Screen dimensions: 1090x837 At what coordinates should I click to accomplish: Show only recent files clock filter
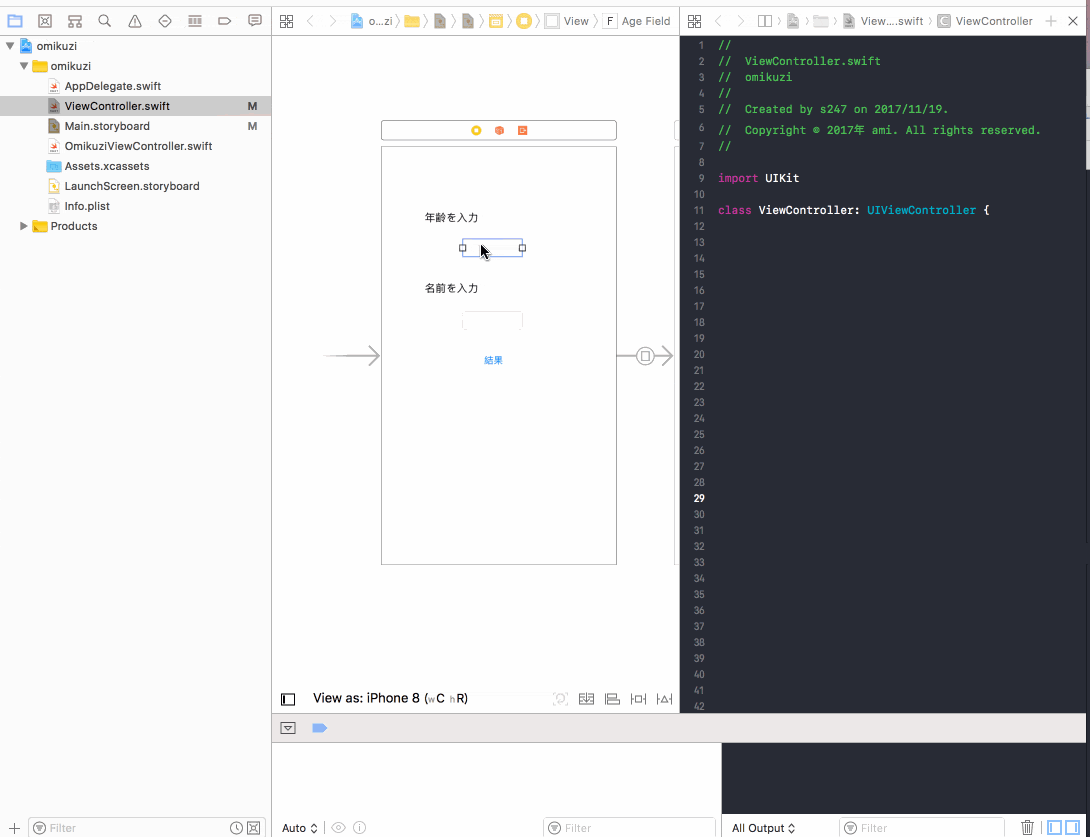(x=236, y=828)
